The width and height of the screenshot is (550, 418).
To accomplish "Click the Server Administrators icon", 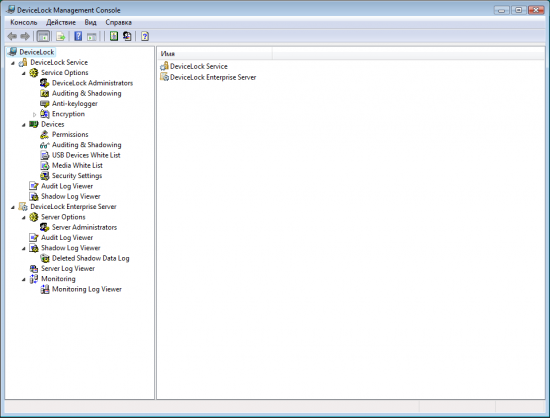I will tap(45, 227).
